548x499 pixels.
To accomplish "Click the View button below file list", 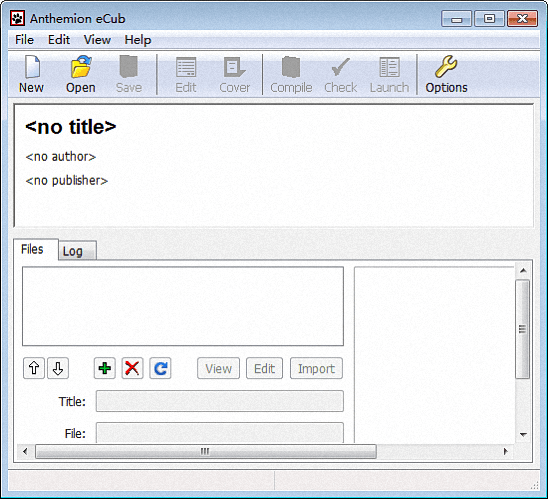I will click(x=218, y=368).
